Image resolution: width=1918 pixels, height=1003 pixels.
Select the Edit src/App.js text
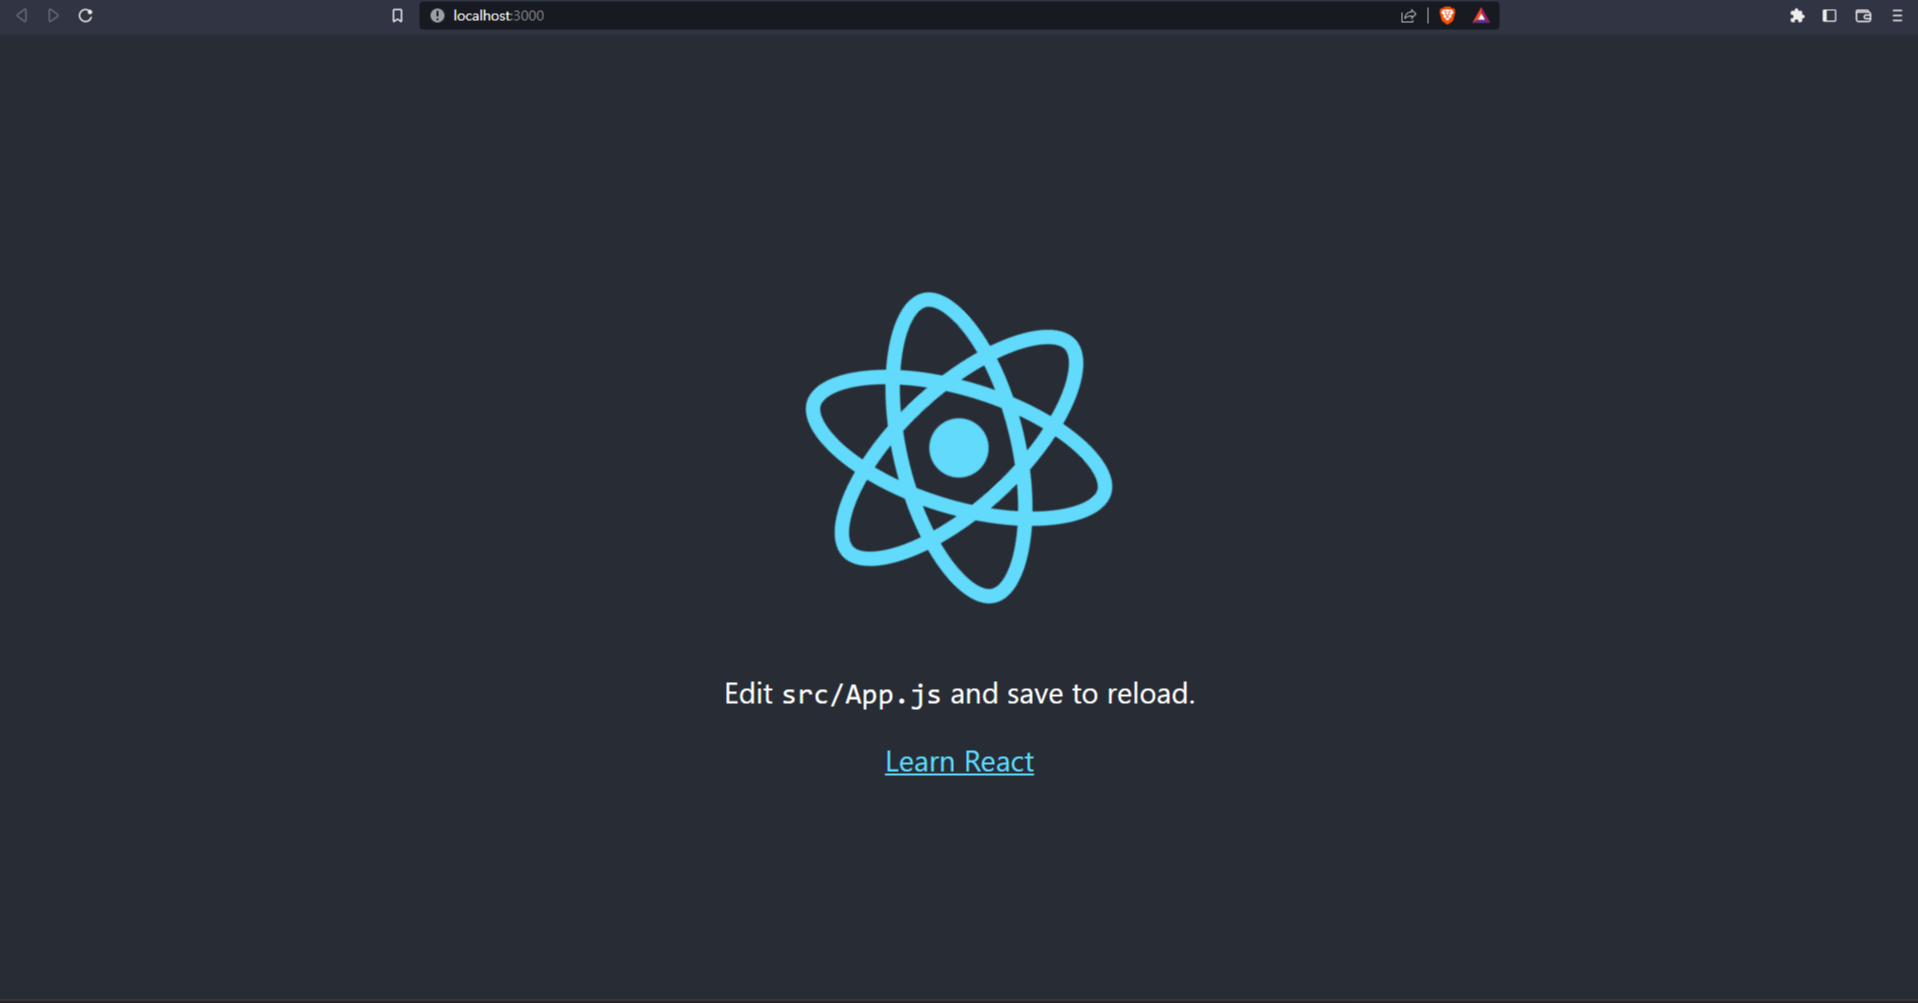pyautogui.click(x=958, y=692)
